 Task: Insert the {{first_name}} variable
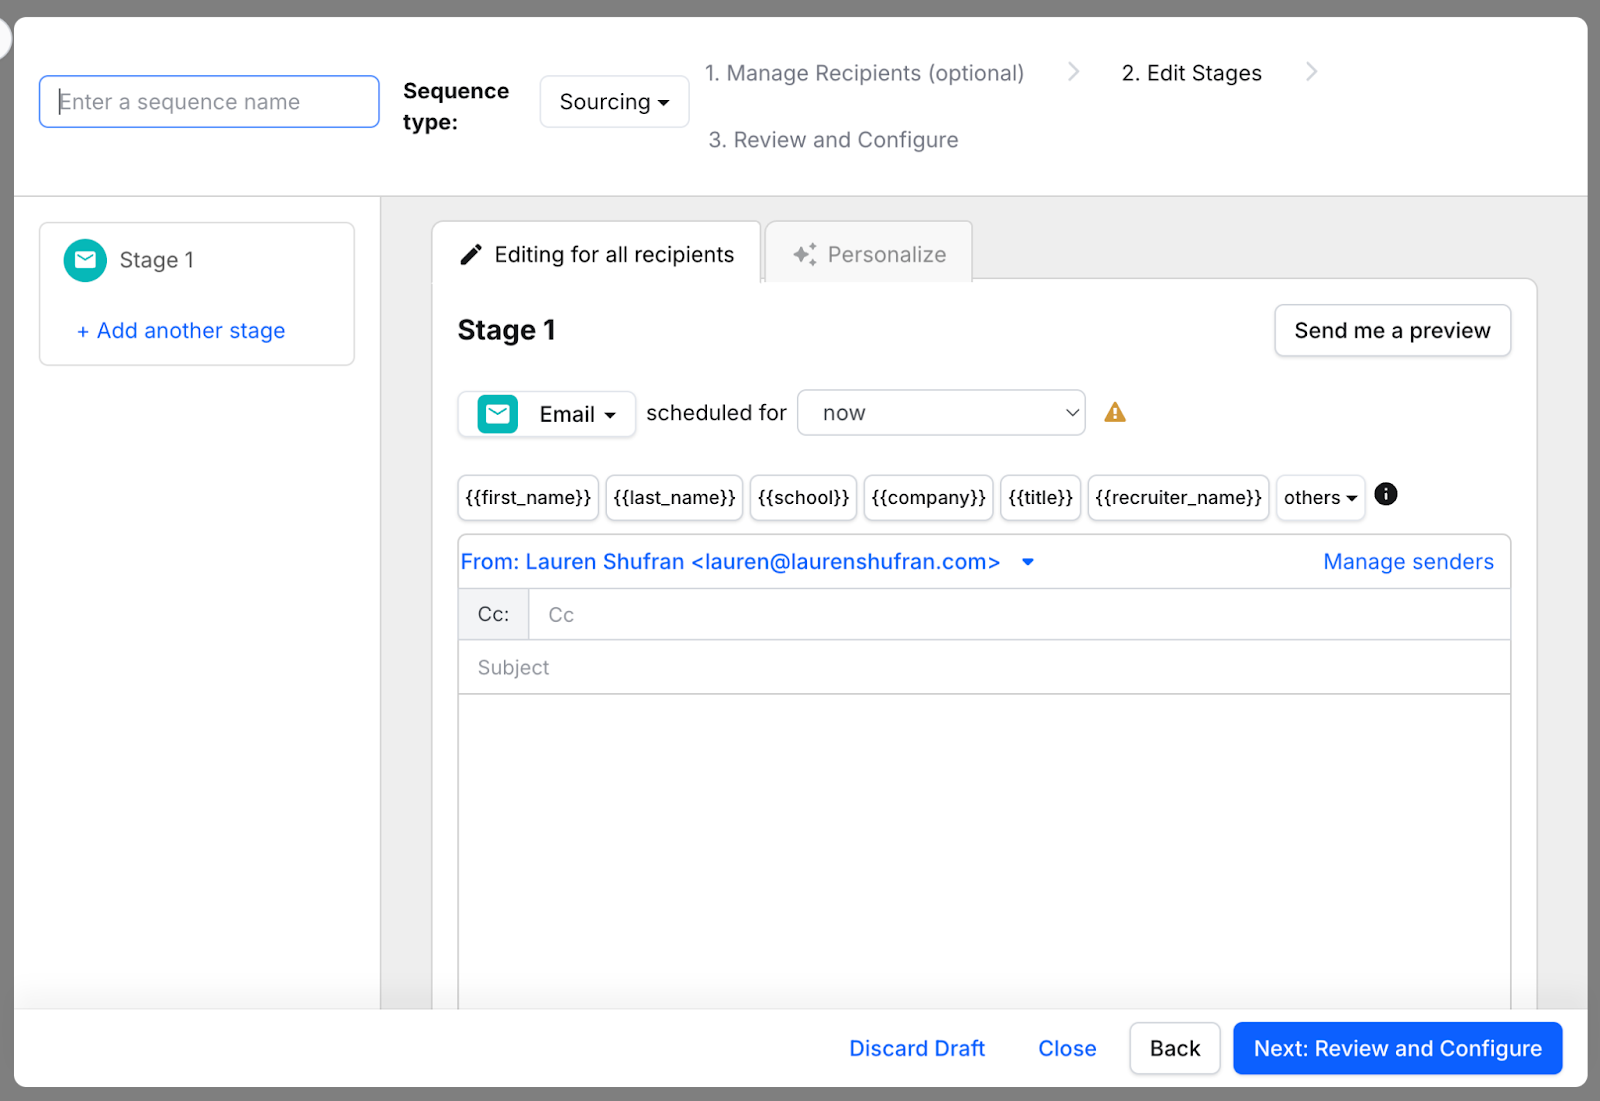pyautogui.click(x=528, y=498)
